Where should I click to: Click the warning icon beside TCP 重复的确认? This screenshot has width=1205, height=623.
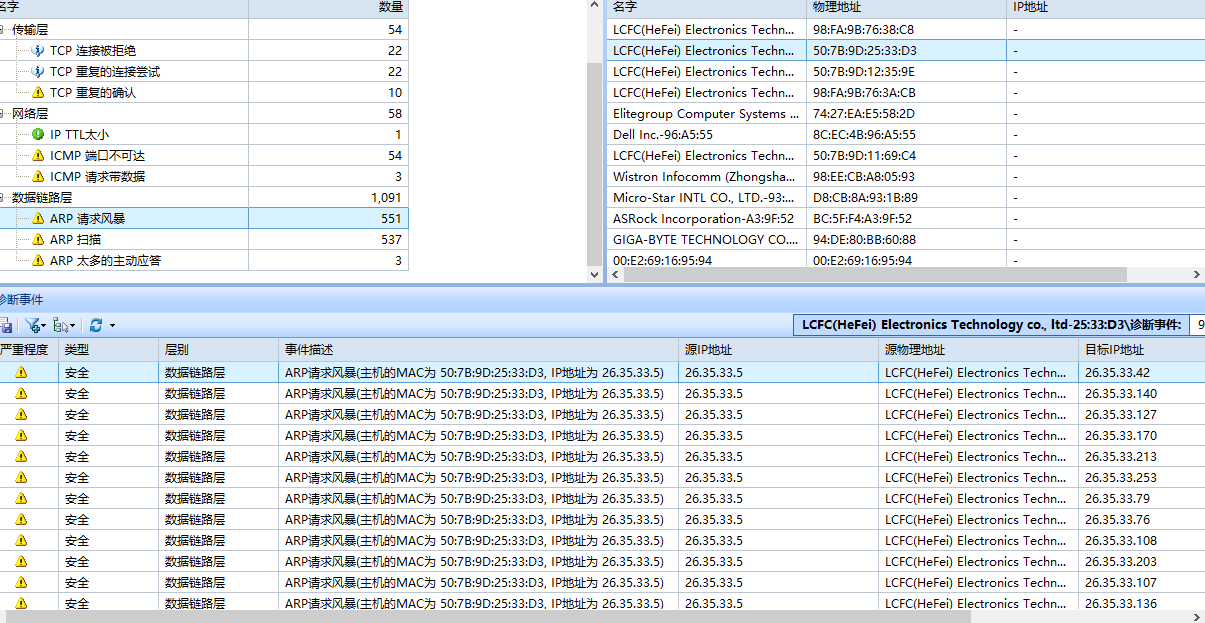tap(38, 92)
